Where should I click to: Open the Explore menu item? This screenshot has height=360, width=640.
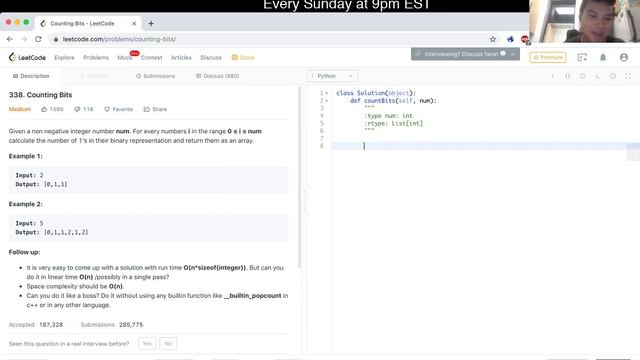[x=64, y=58]
